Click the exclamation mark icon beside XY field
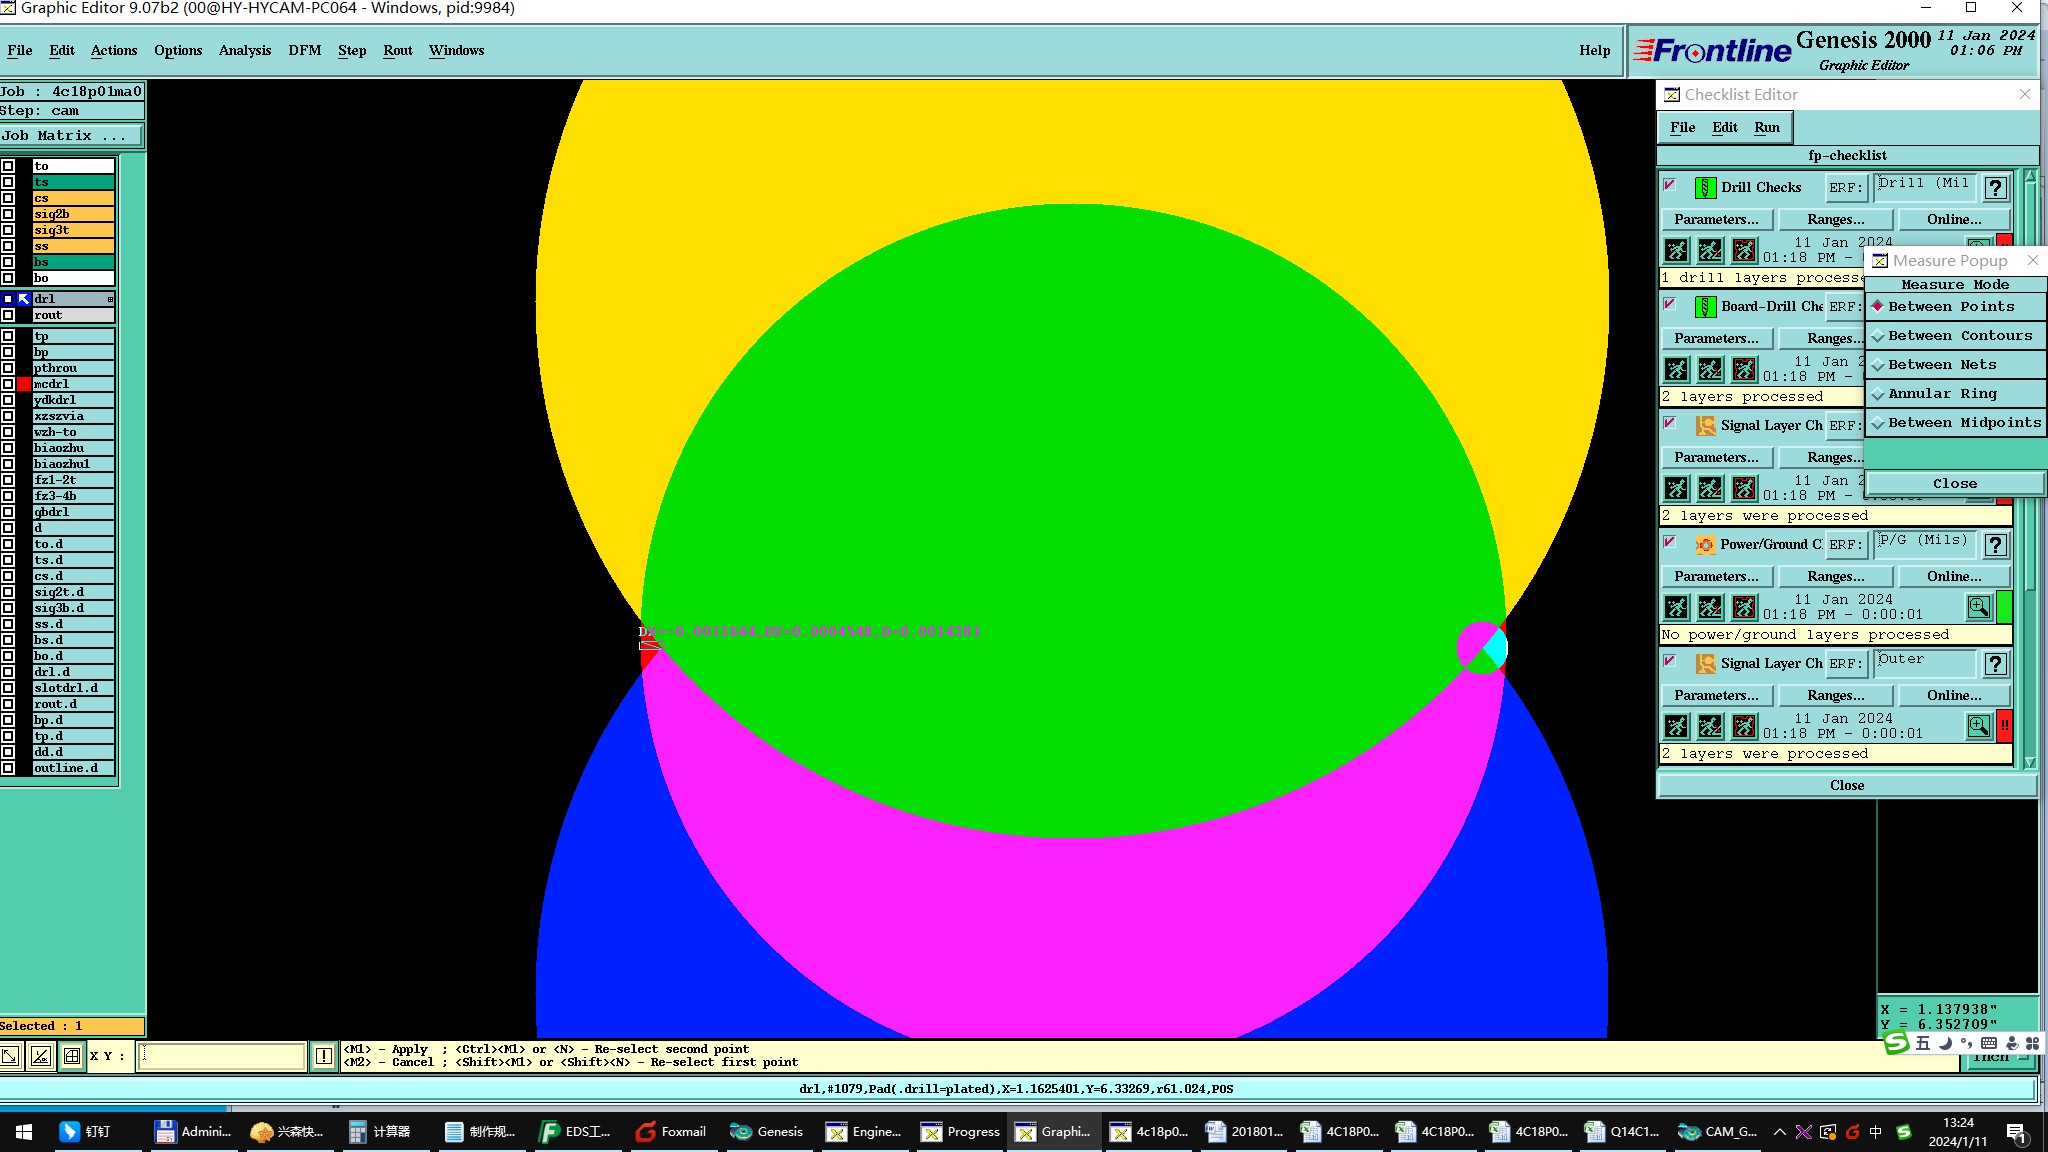 [x=324, y=1056]
